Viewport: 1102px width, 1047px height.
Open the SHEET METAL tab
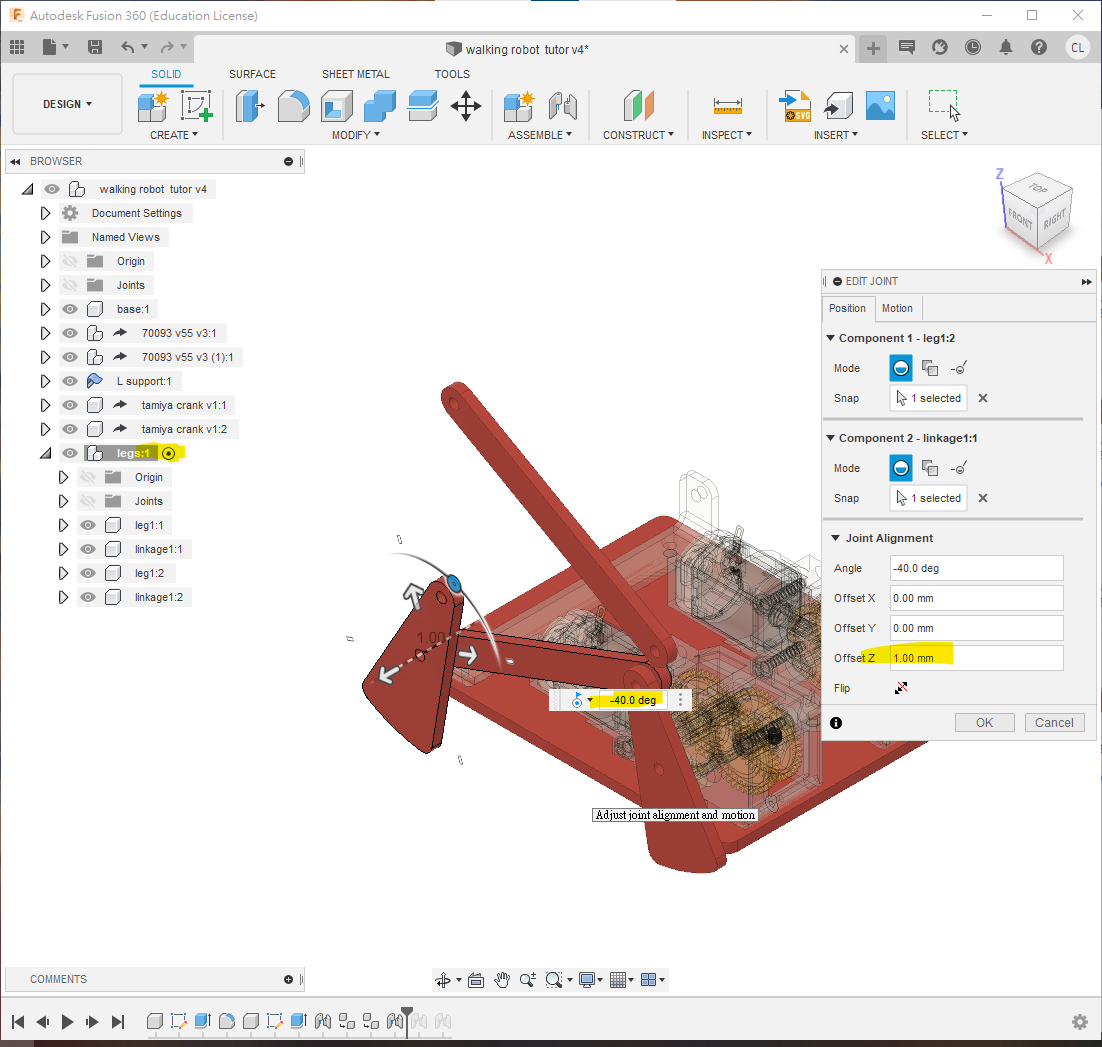355,74
